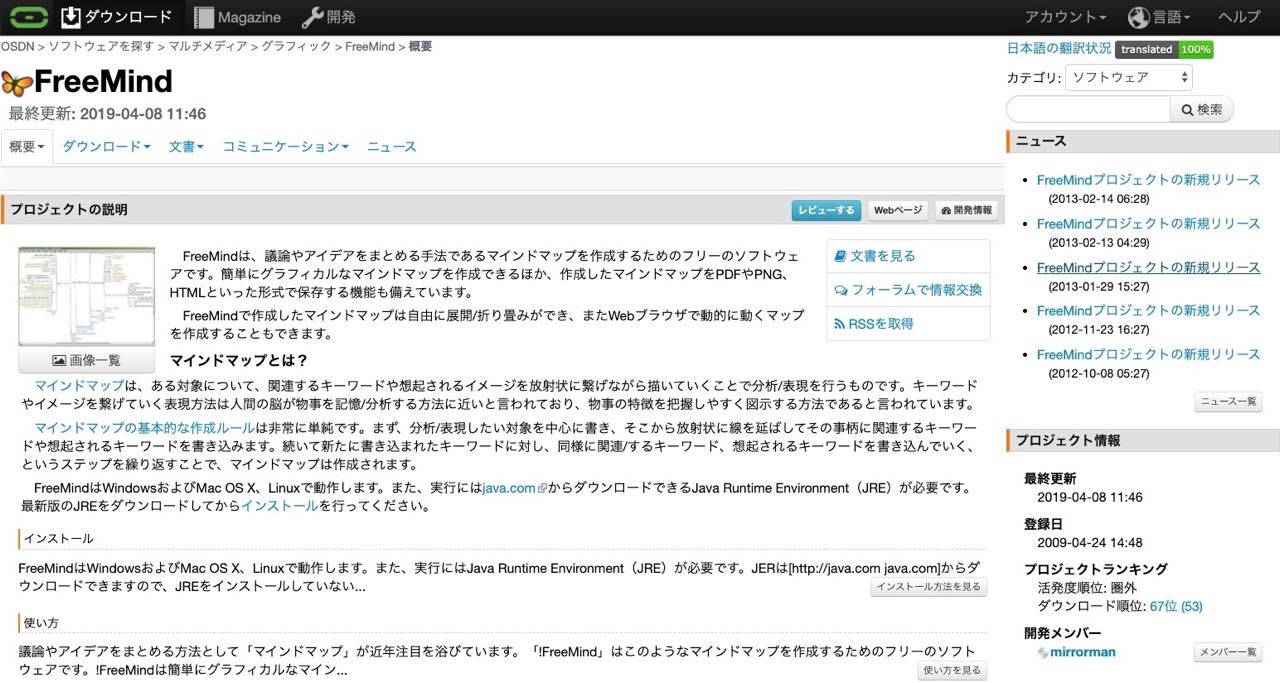Image resolution: width=1280 pixels, height=683 pixels.
Task: Click the inline インストール link in description
Action: [279, 506]
